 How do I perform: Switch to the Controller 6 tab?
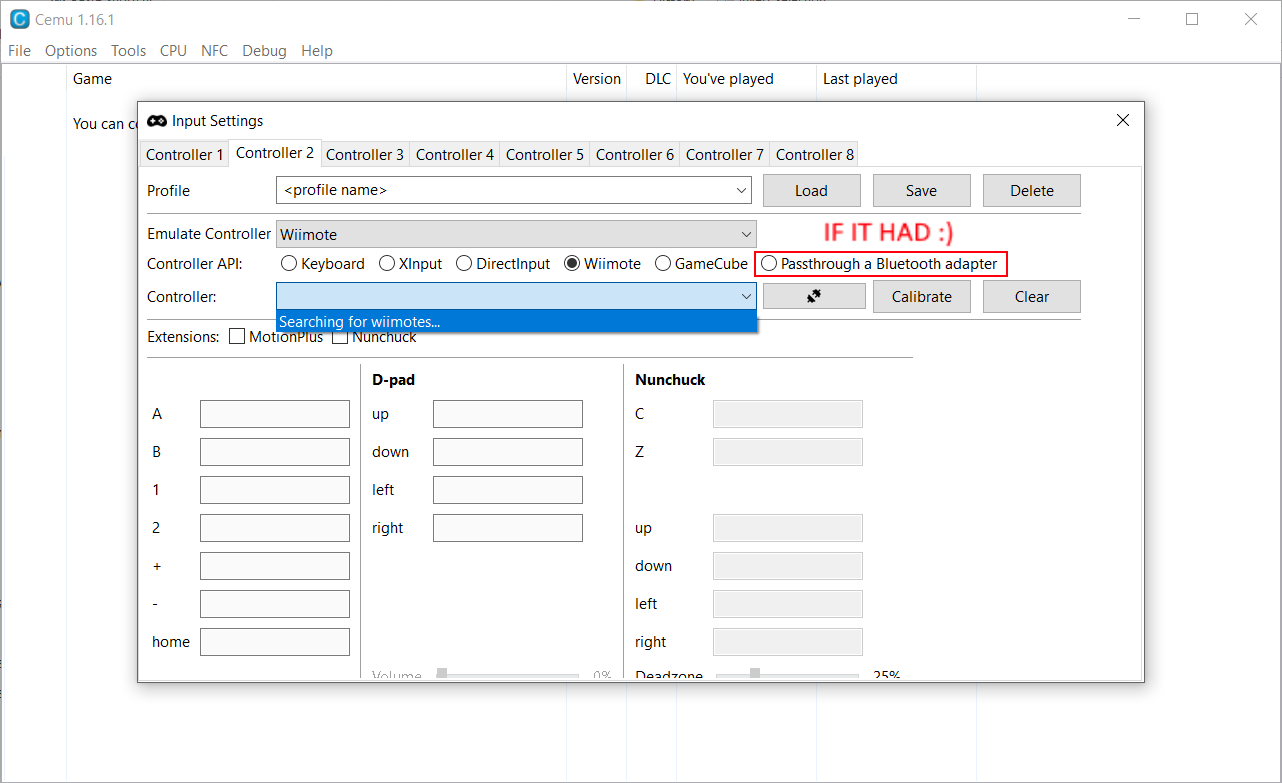(x=635, y=155)
